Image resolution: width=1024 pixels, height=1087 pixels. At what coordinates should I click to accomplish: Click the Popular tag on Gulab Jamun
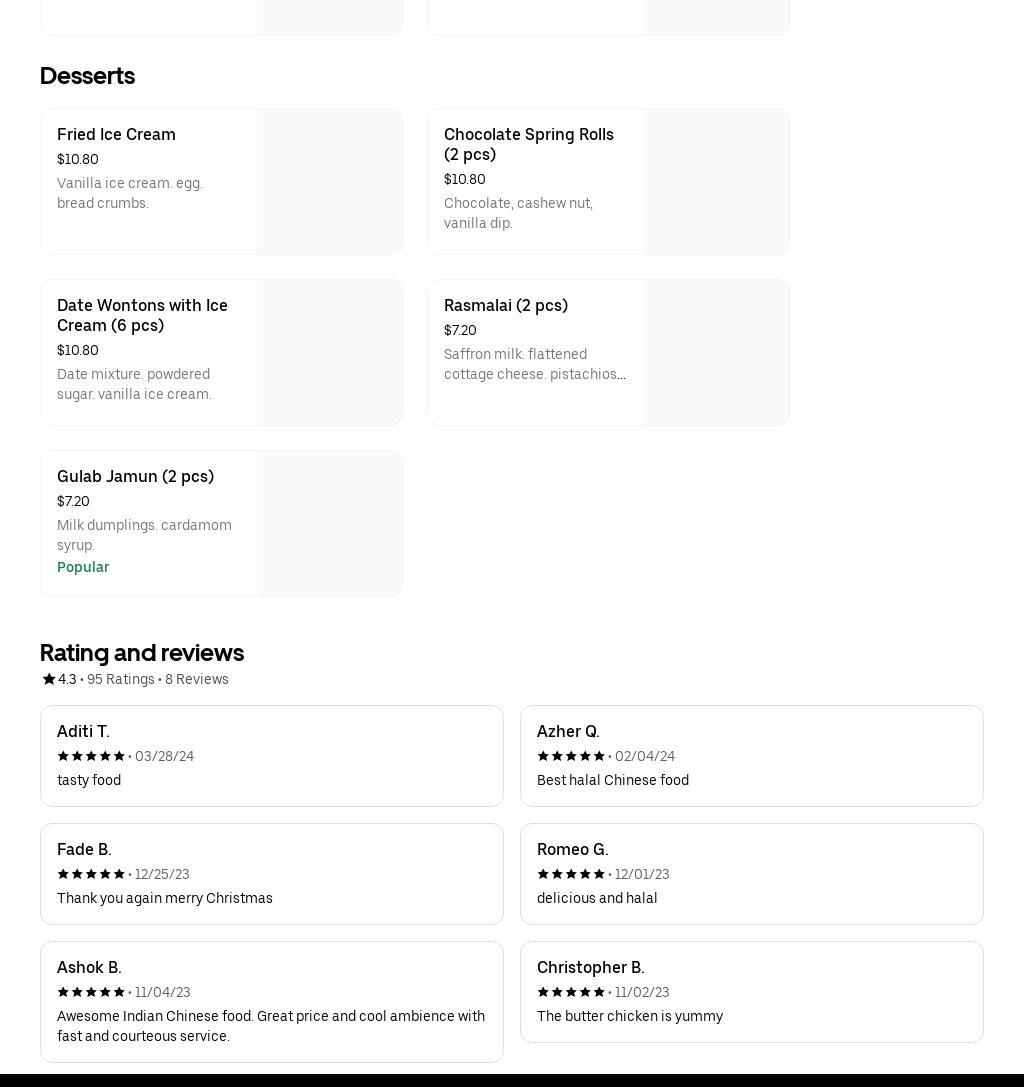point(83,567)
